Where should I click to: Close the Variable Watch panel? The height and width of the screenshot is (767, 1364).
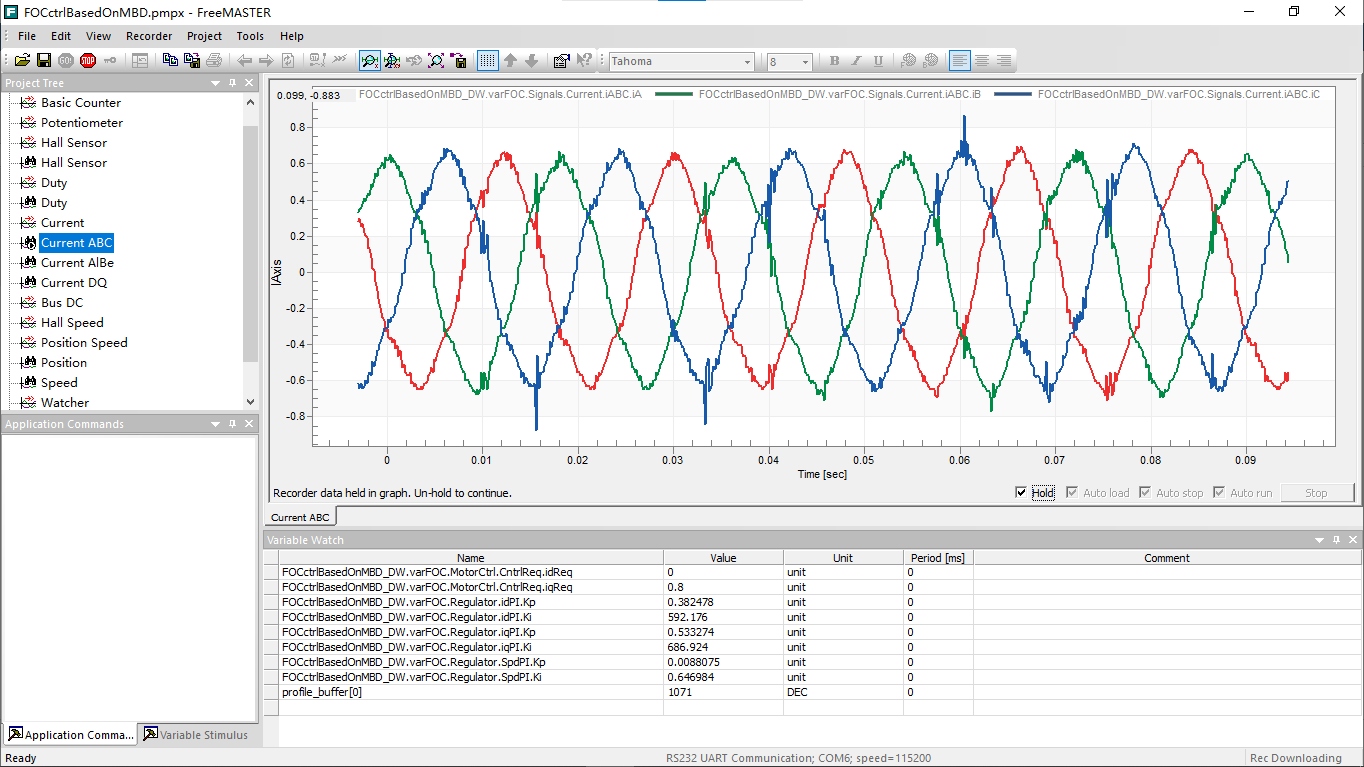pos(1354,540)
